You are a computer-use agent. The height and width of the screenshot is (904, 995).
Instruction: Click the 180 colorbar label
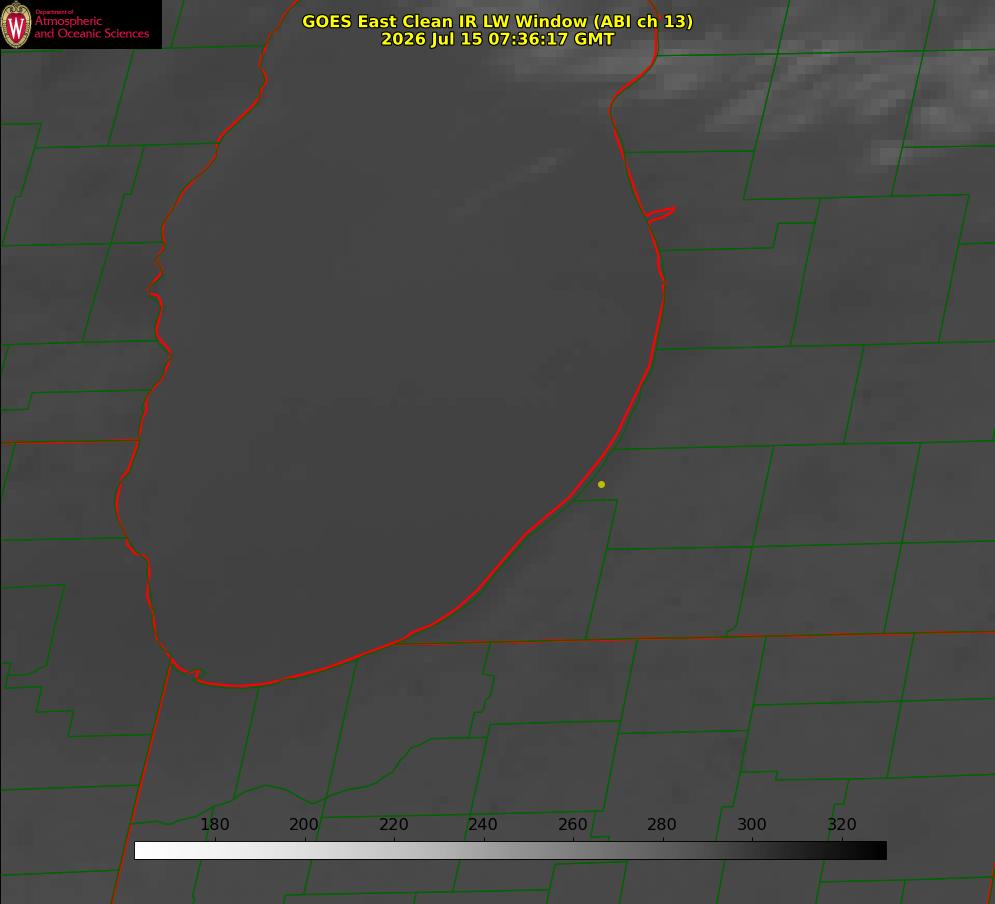click(214, 824)
